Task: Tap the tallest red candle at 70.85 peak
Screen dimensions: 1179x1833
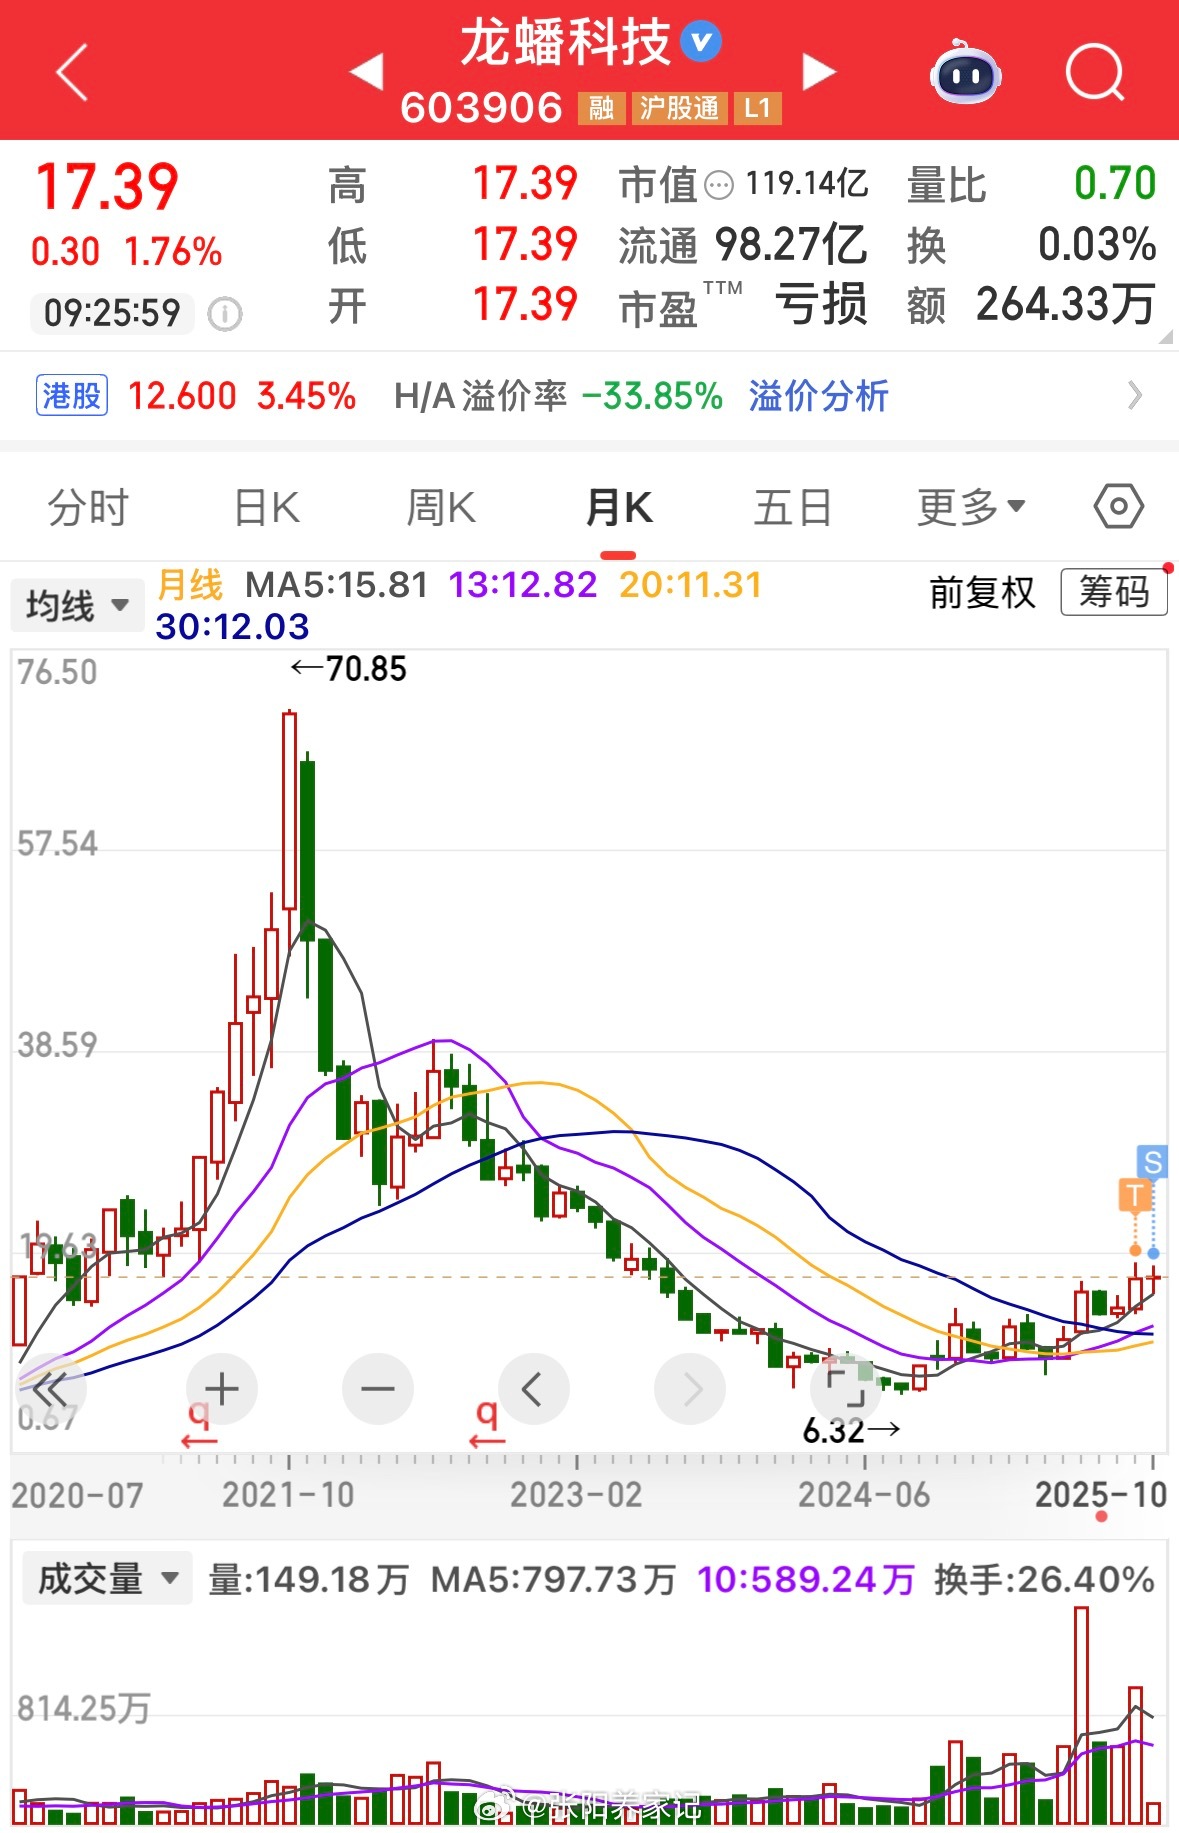Action: click(x=289, y=810)
